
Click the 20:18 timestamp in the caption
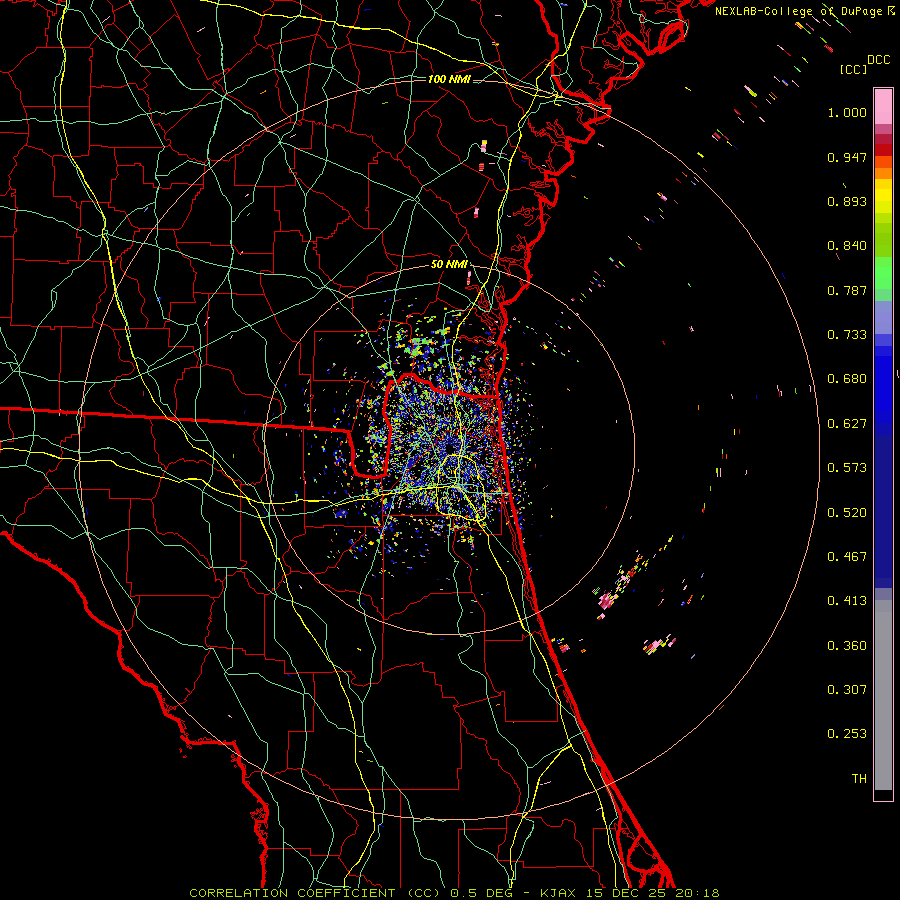point(697,893)
